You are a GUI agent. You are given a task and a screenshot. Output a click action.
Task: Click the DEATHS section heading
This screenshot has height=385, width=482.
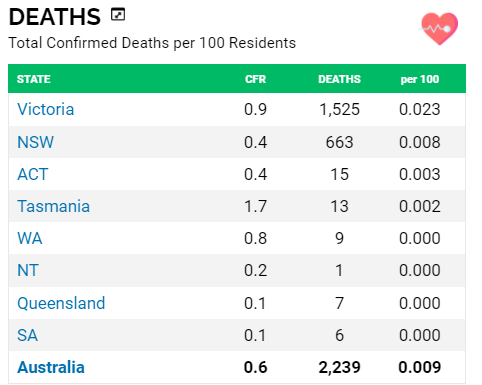[55, 17]
